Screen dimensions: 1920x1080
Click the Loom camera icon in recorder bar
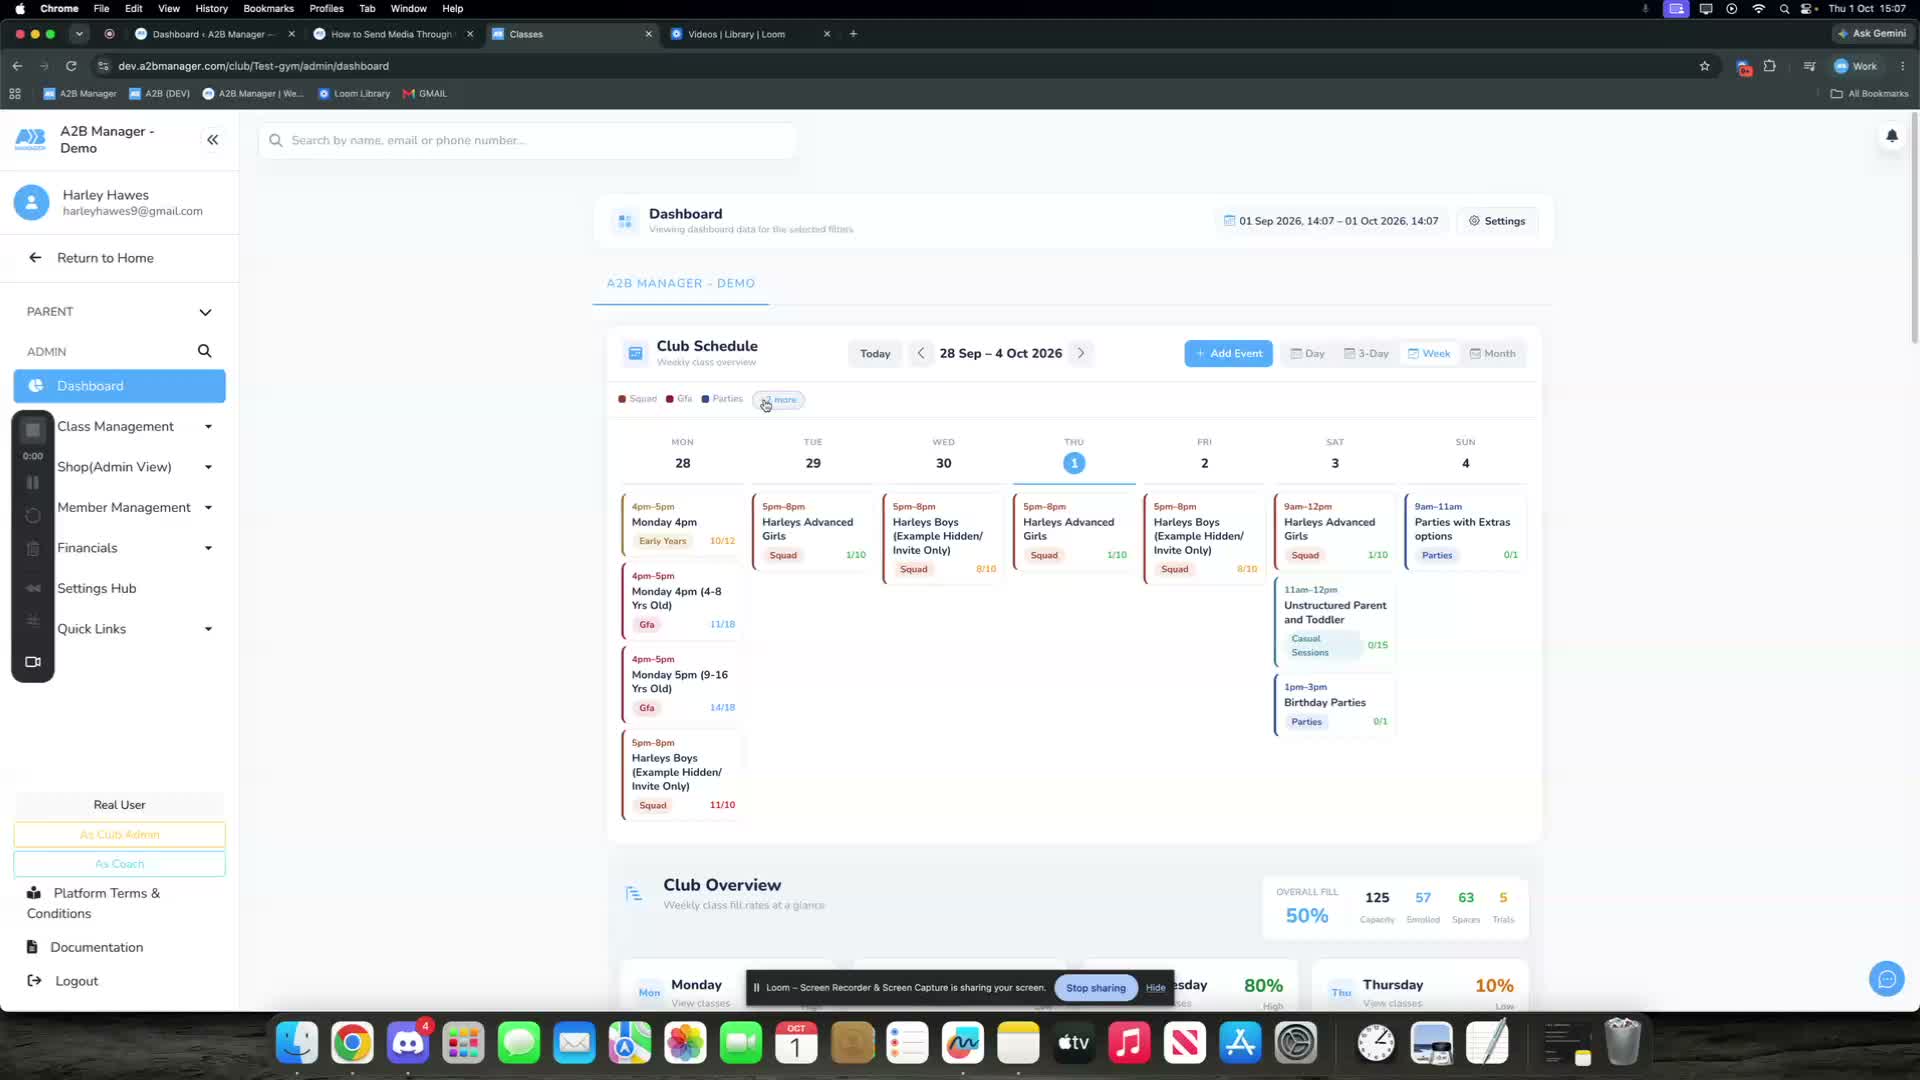point(33,662)
